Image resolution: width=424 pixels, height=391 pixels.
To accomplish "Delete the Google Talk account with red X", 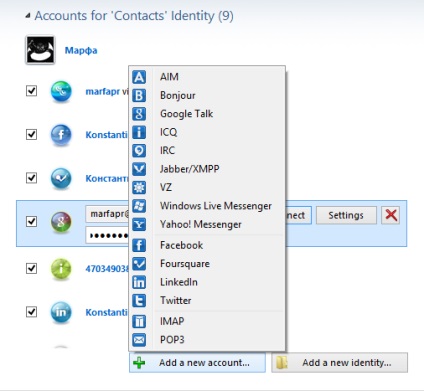I will point(391,215).
